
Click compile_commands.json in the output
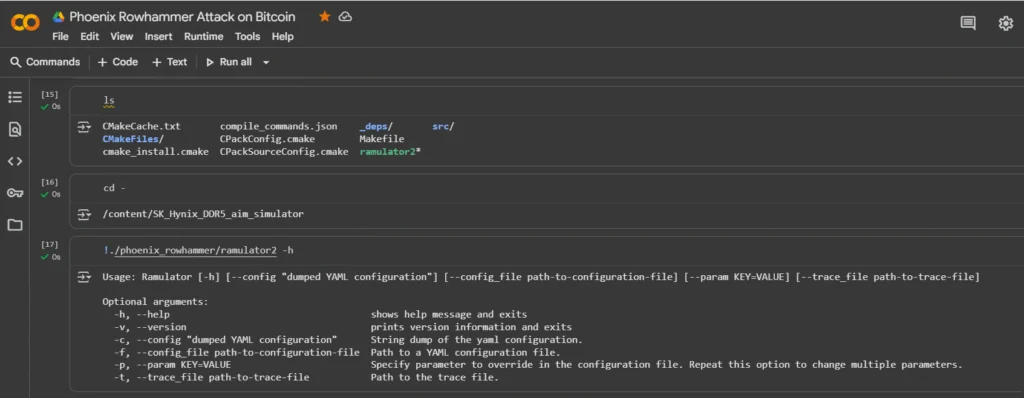279,126
